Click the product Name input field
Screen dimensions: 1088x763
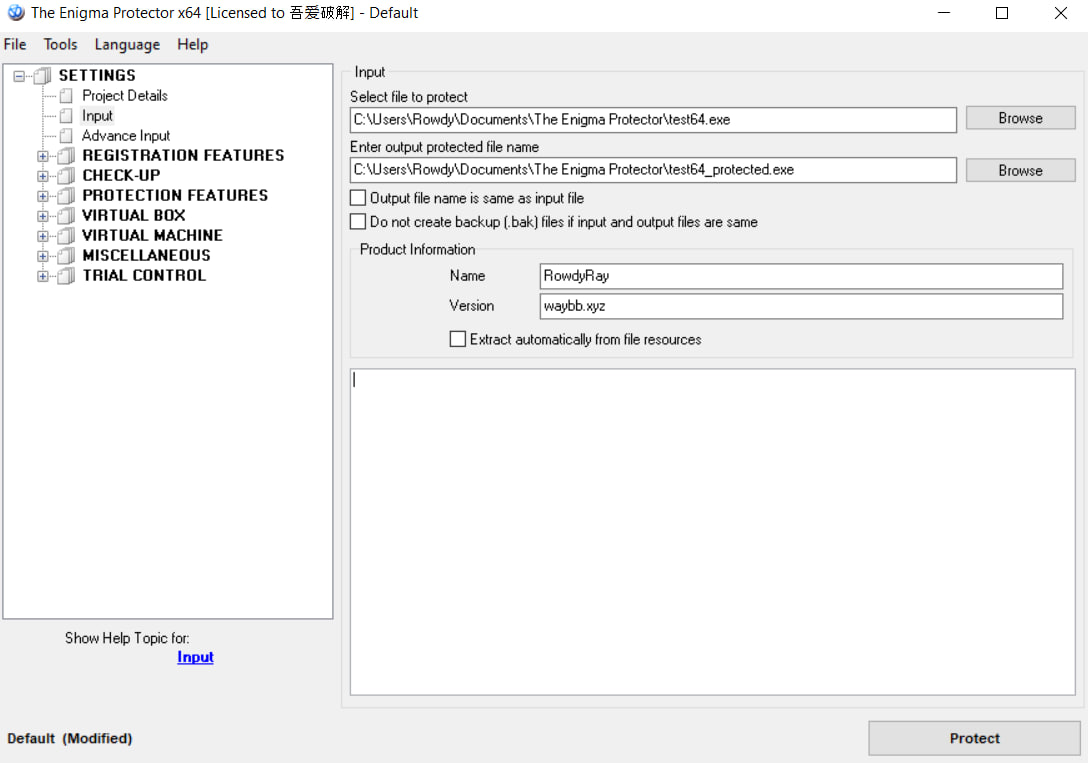click(800, 276)
